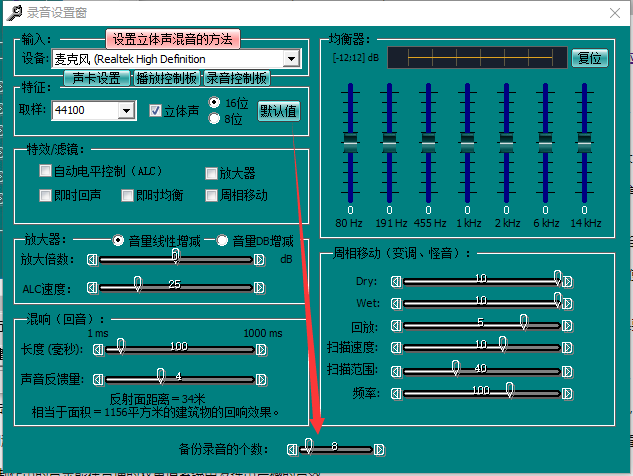Click right arrow of Dry slider

tap(568, 281)
